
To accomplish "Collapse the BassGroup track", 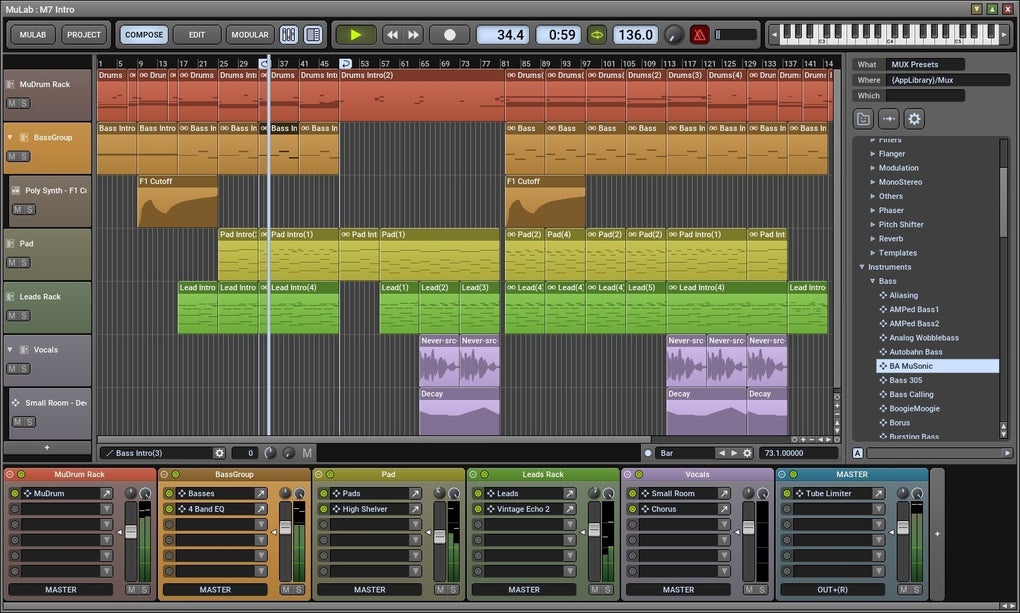I will click(x=10, y=137).
